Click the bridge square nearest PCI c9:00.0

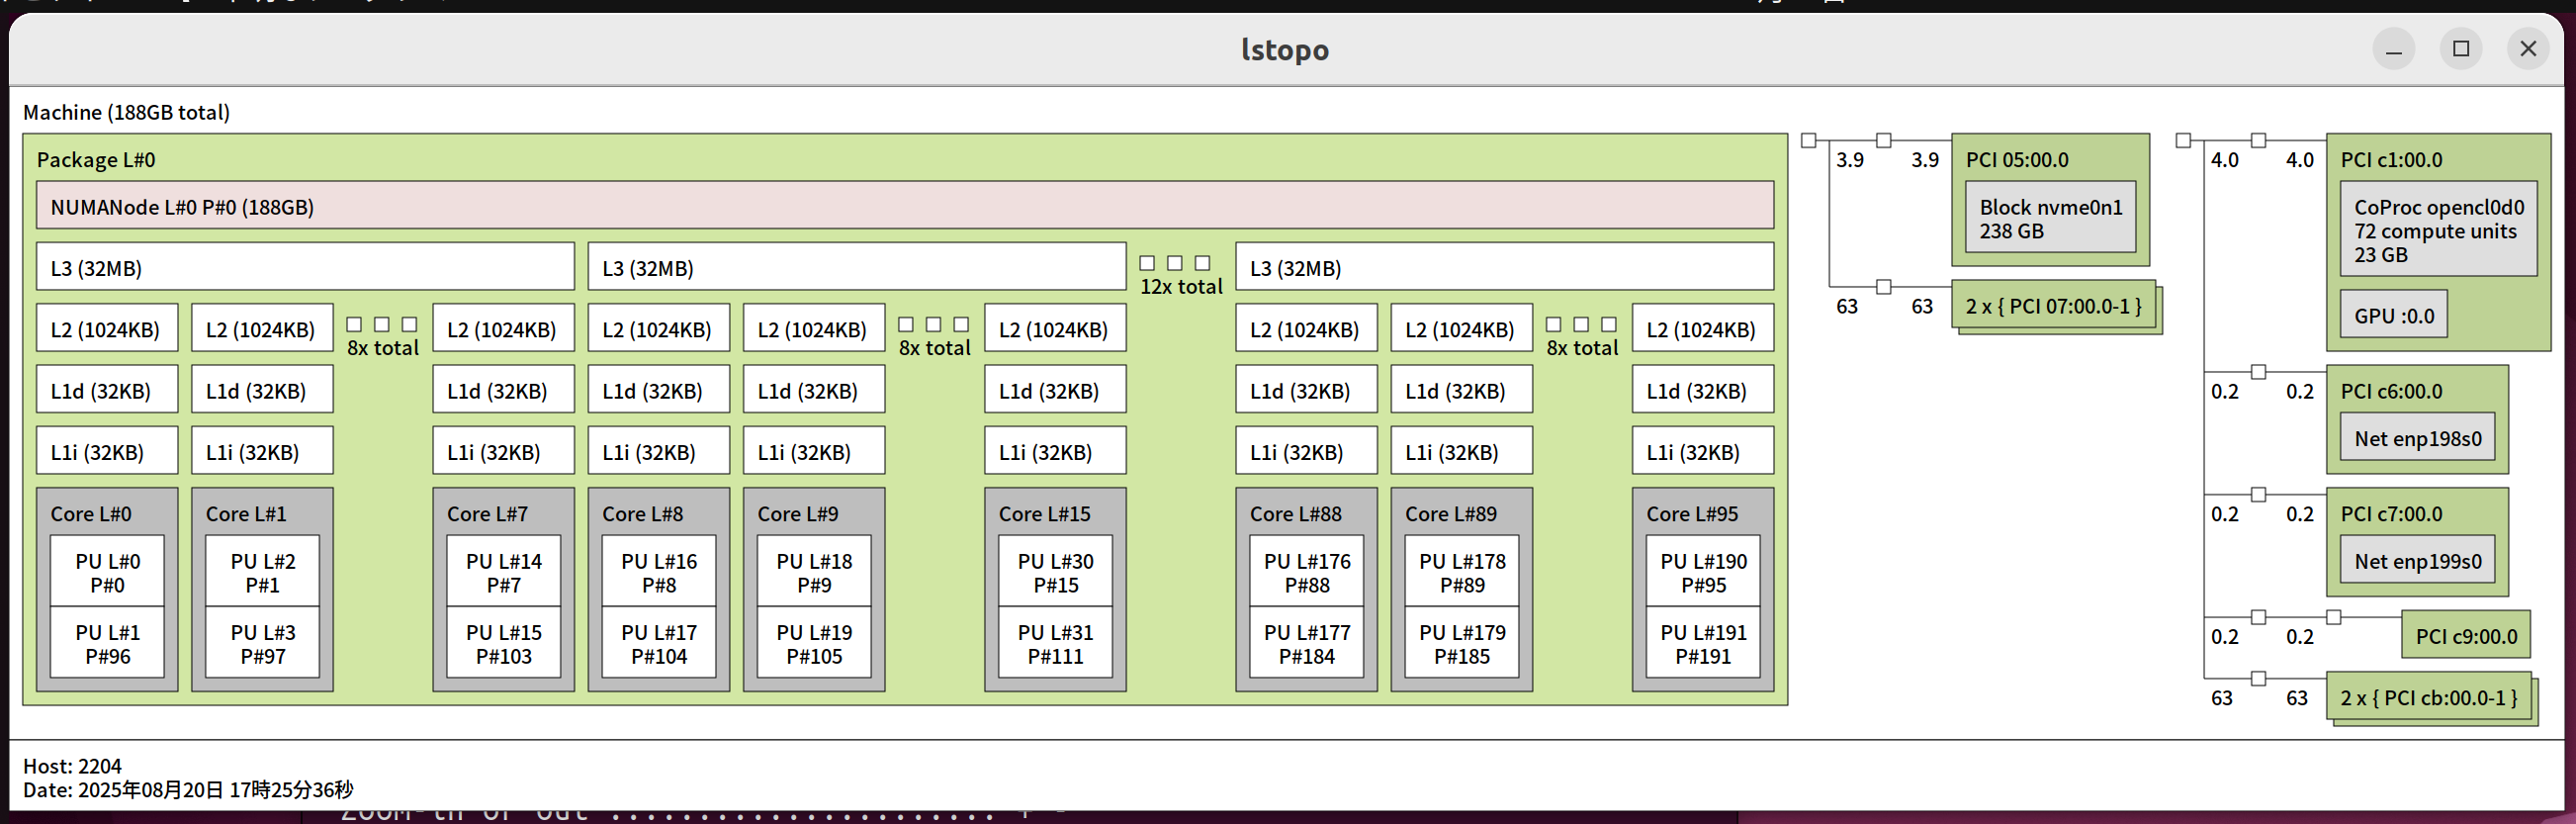(2332, 617)
